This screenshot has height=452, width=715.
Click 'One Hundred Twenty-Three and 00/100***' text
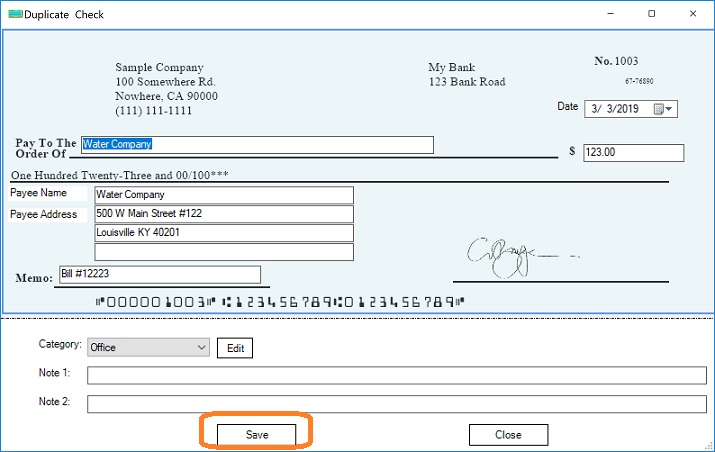120,175
